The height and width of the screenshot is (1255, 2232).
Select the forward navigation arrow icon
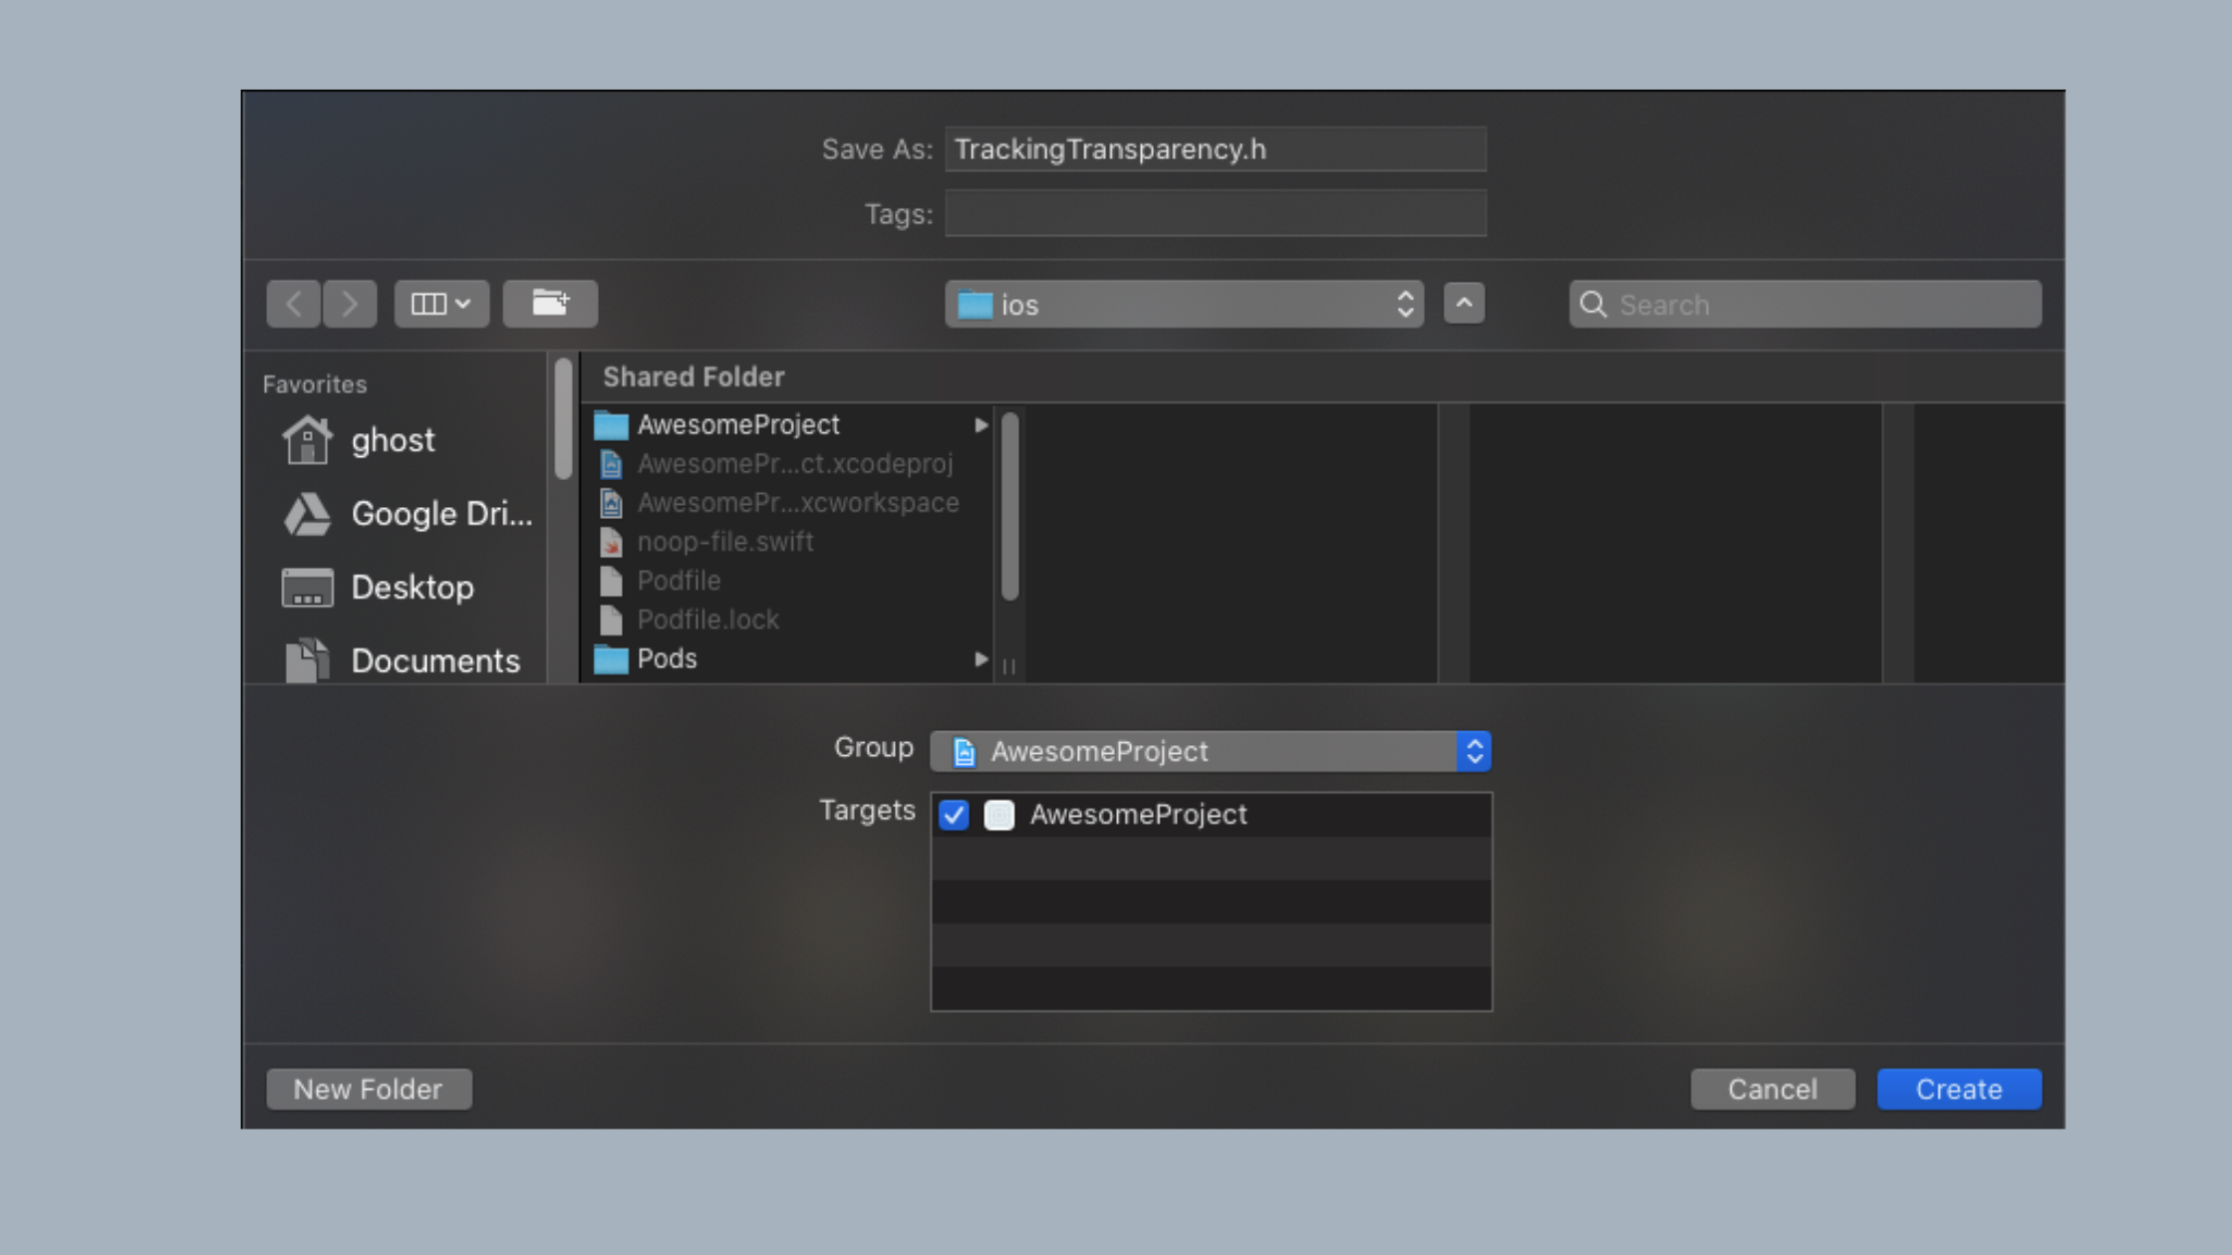click(350, 303)
